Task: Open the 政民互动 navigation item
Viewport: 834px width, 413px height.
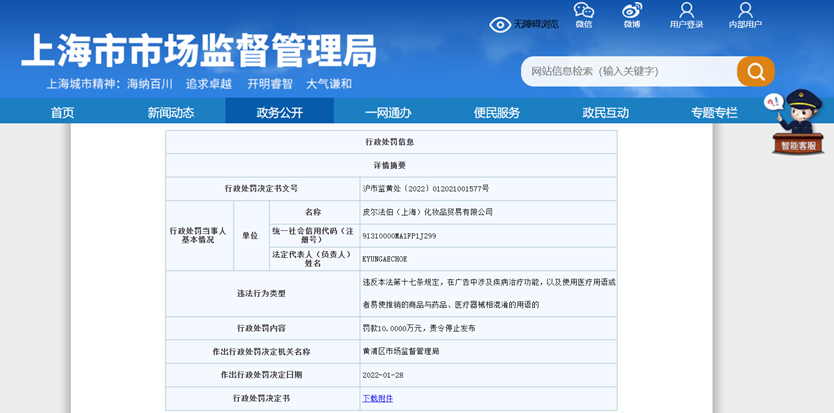Action: tap(606, 112)
